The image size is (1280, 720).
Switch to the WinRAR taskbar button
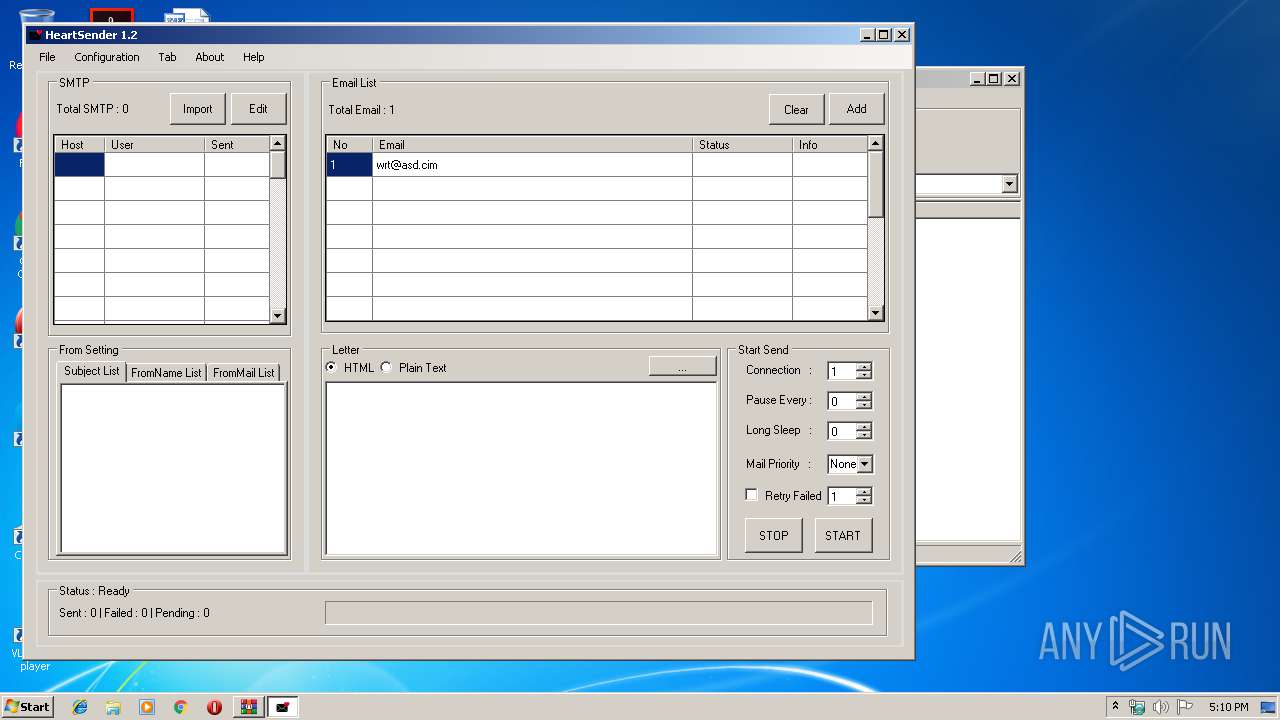coord(248,707)
